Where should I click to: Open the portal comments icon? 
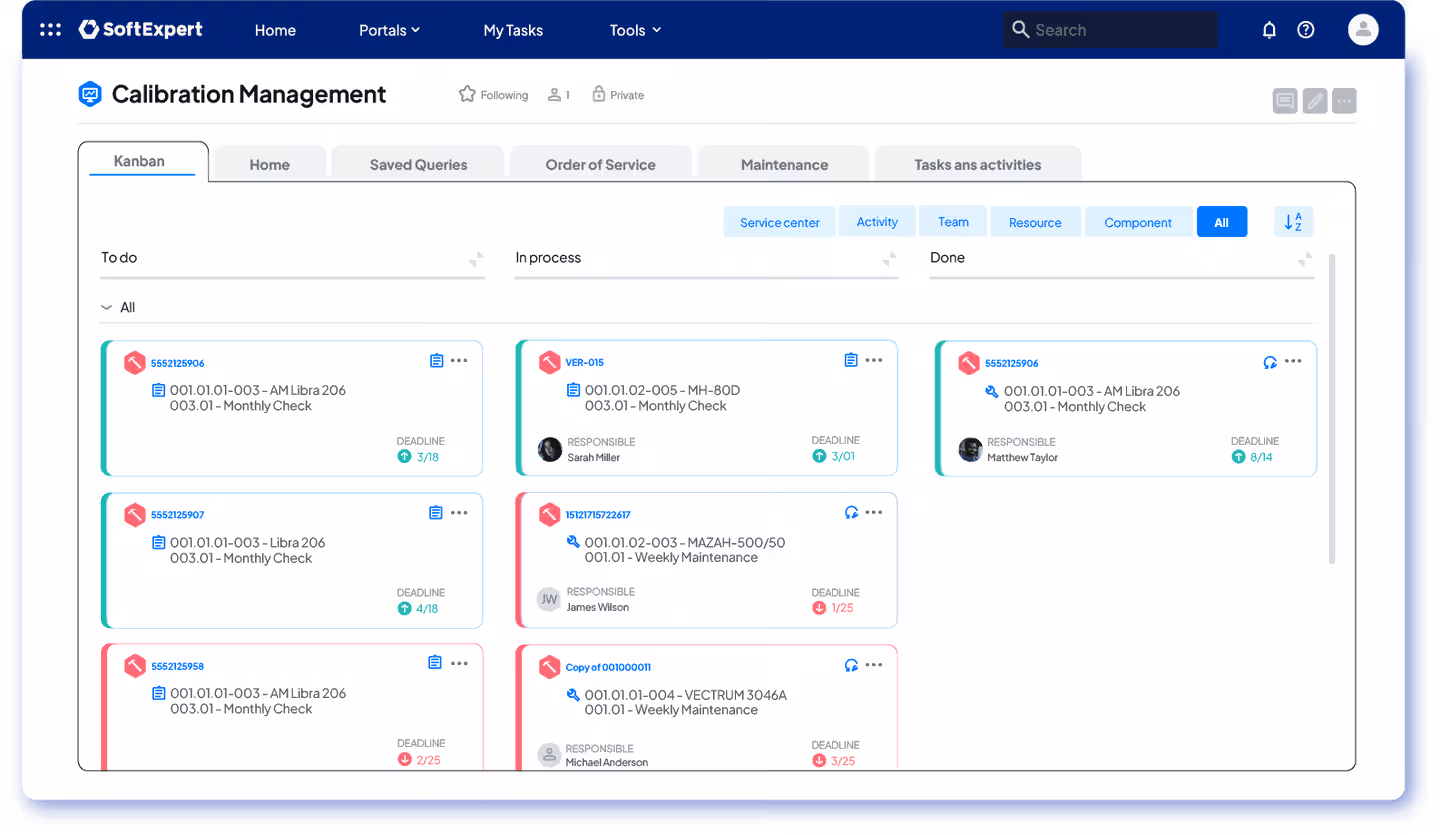point(1285,100)
